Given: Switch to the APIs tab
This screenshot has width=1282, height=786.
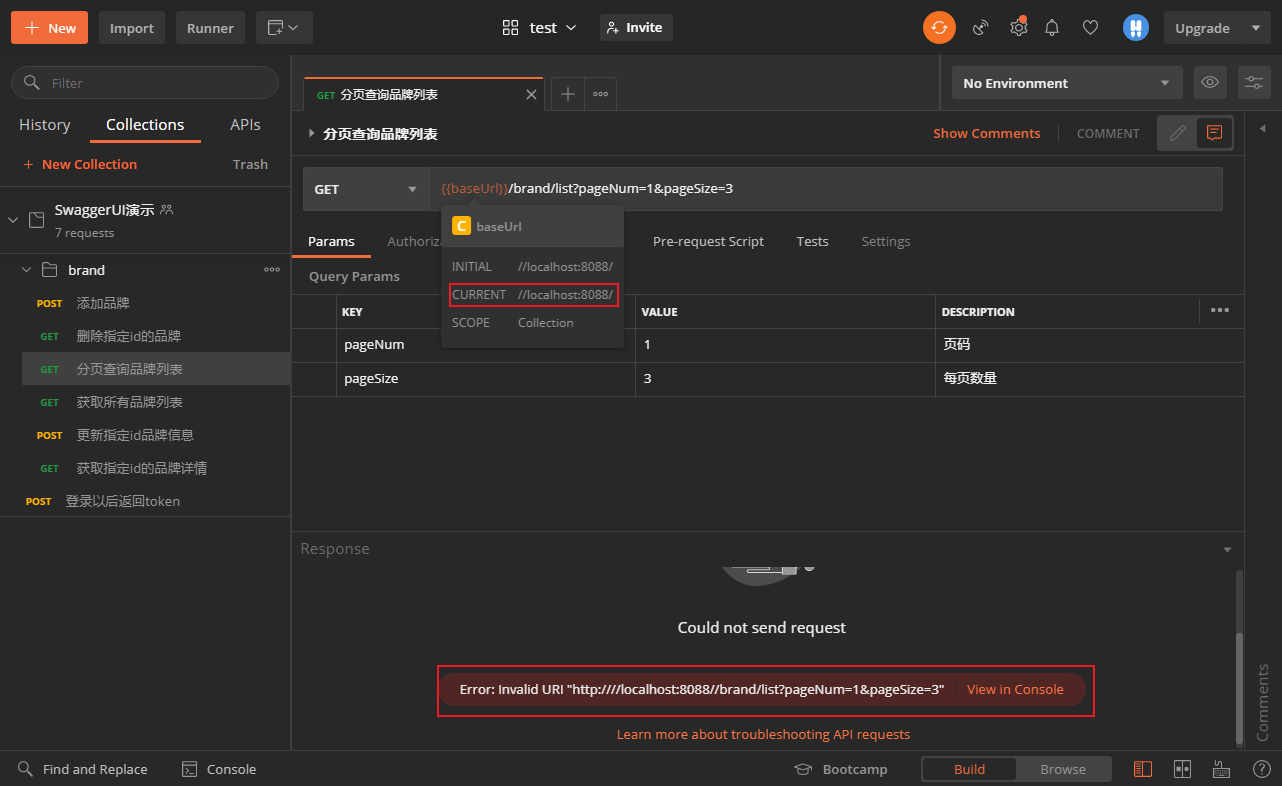Looking at the screenshot, I should [245, 125].
